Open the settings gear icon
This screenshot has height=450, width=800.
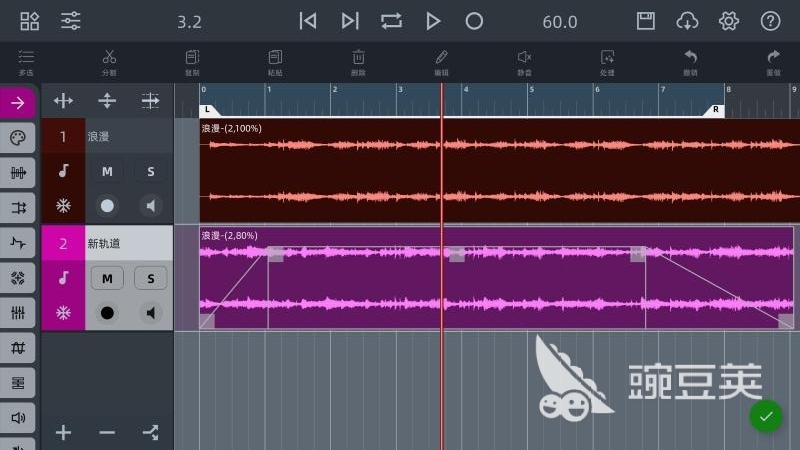pyautogui.click(x=728, y=21)
